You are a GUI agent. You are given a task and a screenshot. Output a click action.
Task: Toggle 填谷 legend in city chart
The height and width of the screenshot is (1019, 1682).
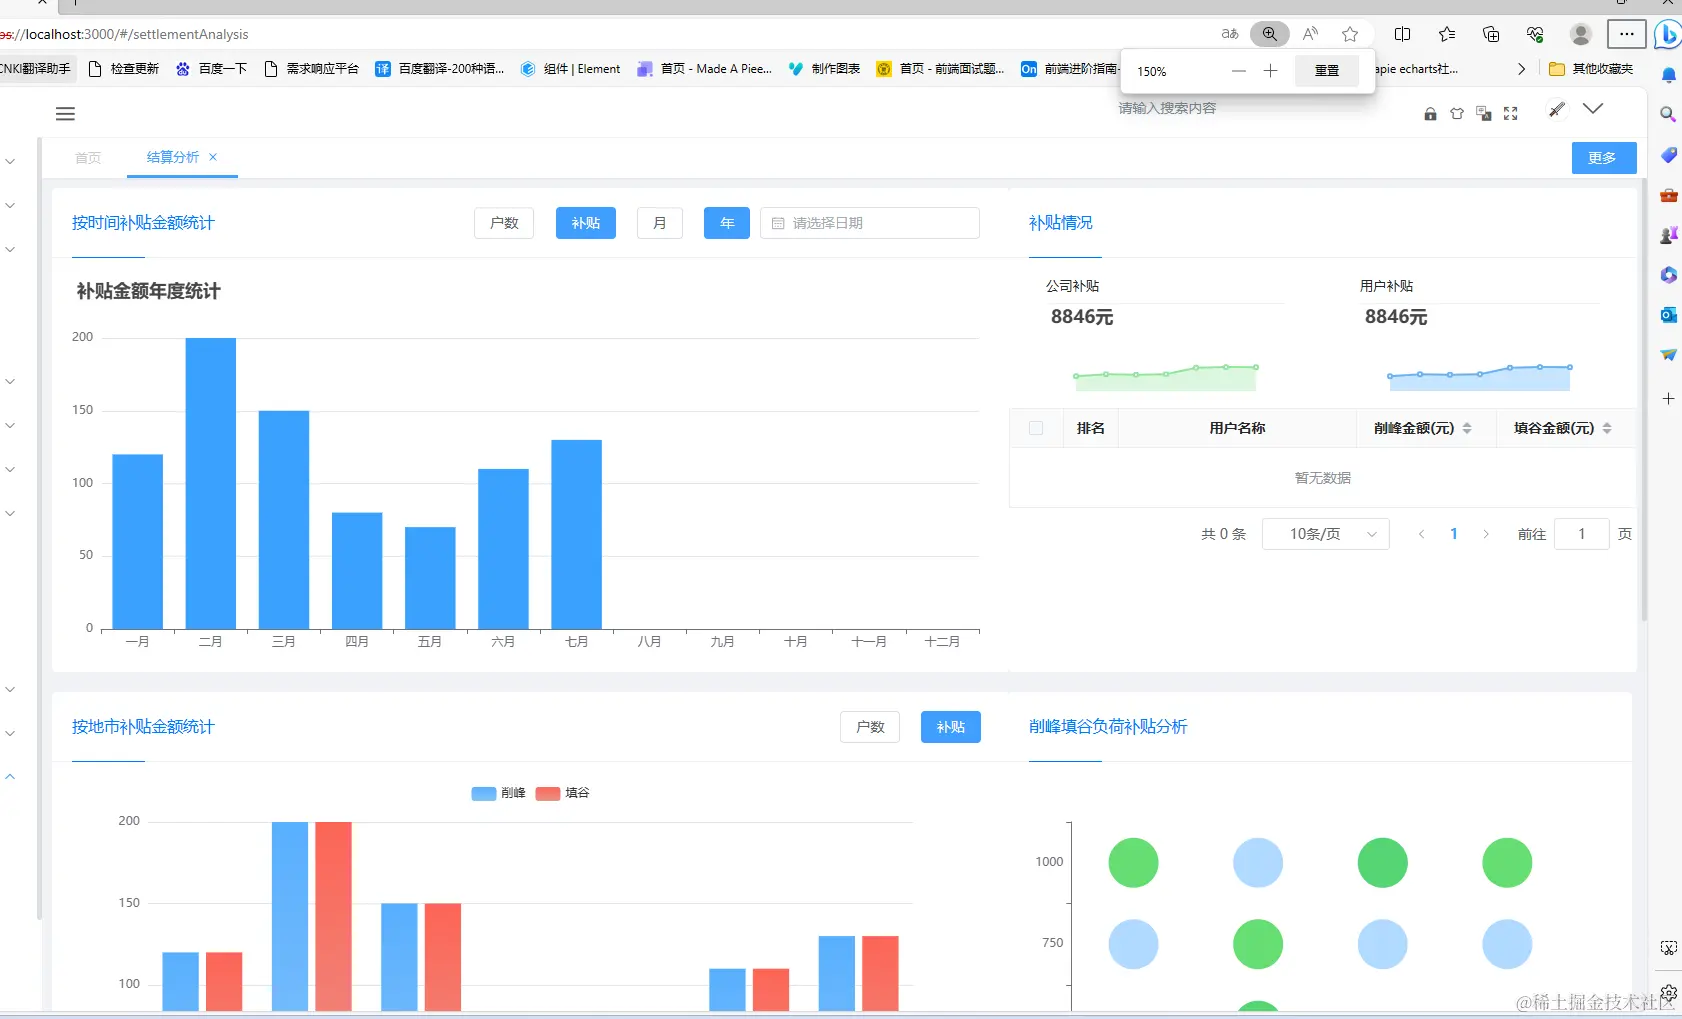(x=563, y=793)
